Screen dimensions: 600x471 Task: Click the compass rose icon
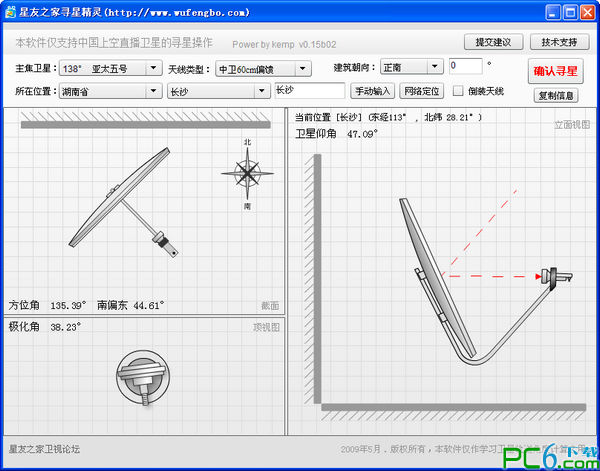(x=247, y=173)
